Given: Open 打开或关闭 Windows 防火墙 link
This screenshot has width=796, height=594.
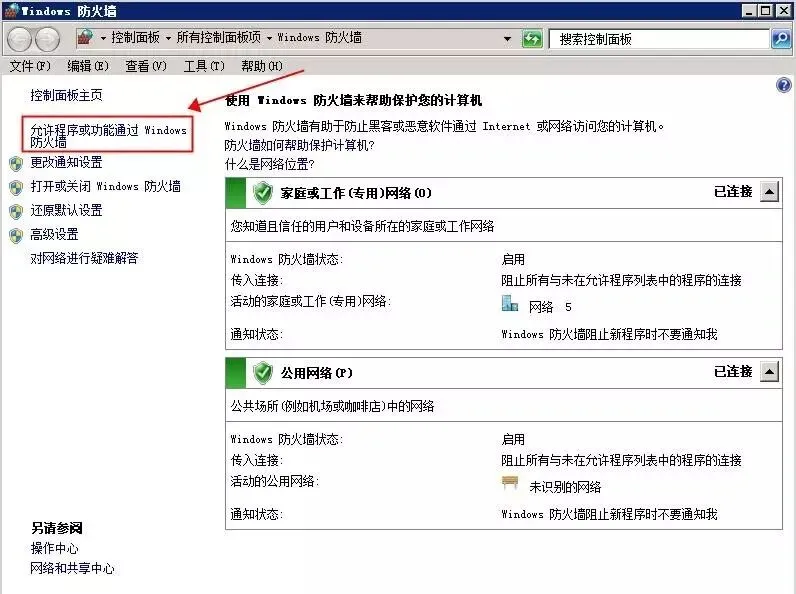Looking at the screenshot, I should [x=106, y=186].
